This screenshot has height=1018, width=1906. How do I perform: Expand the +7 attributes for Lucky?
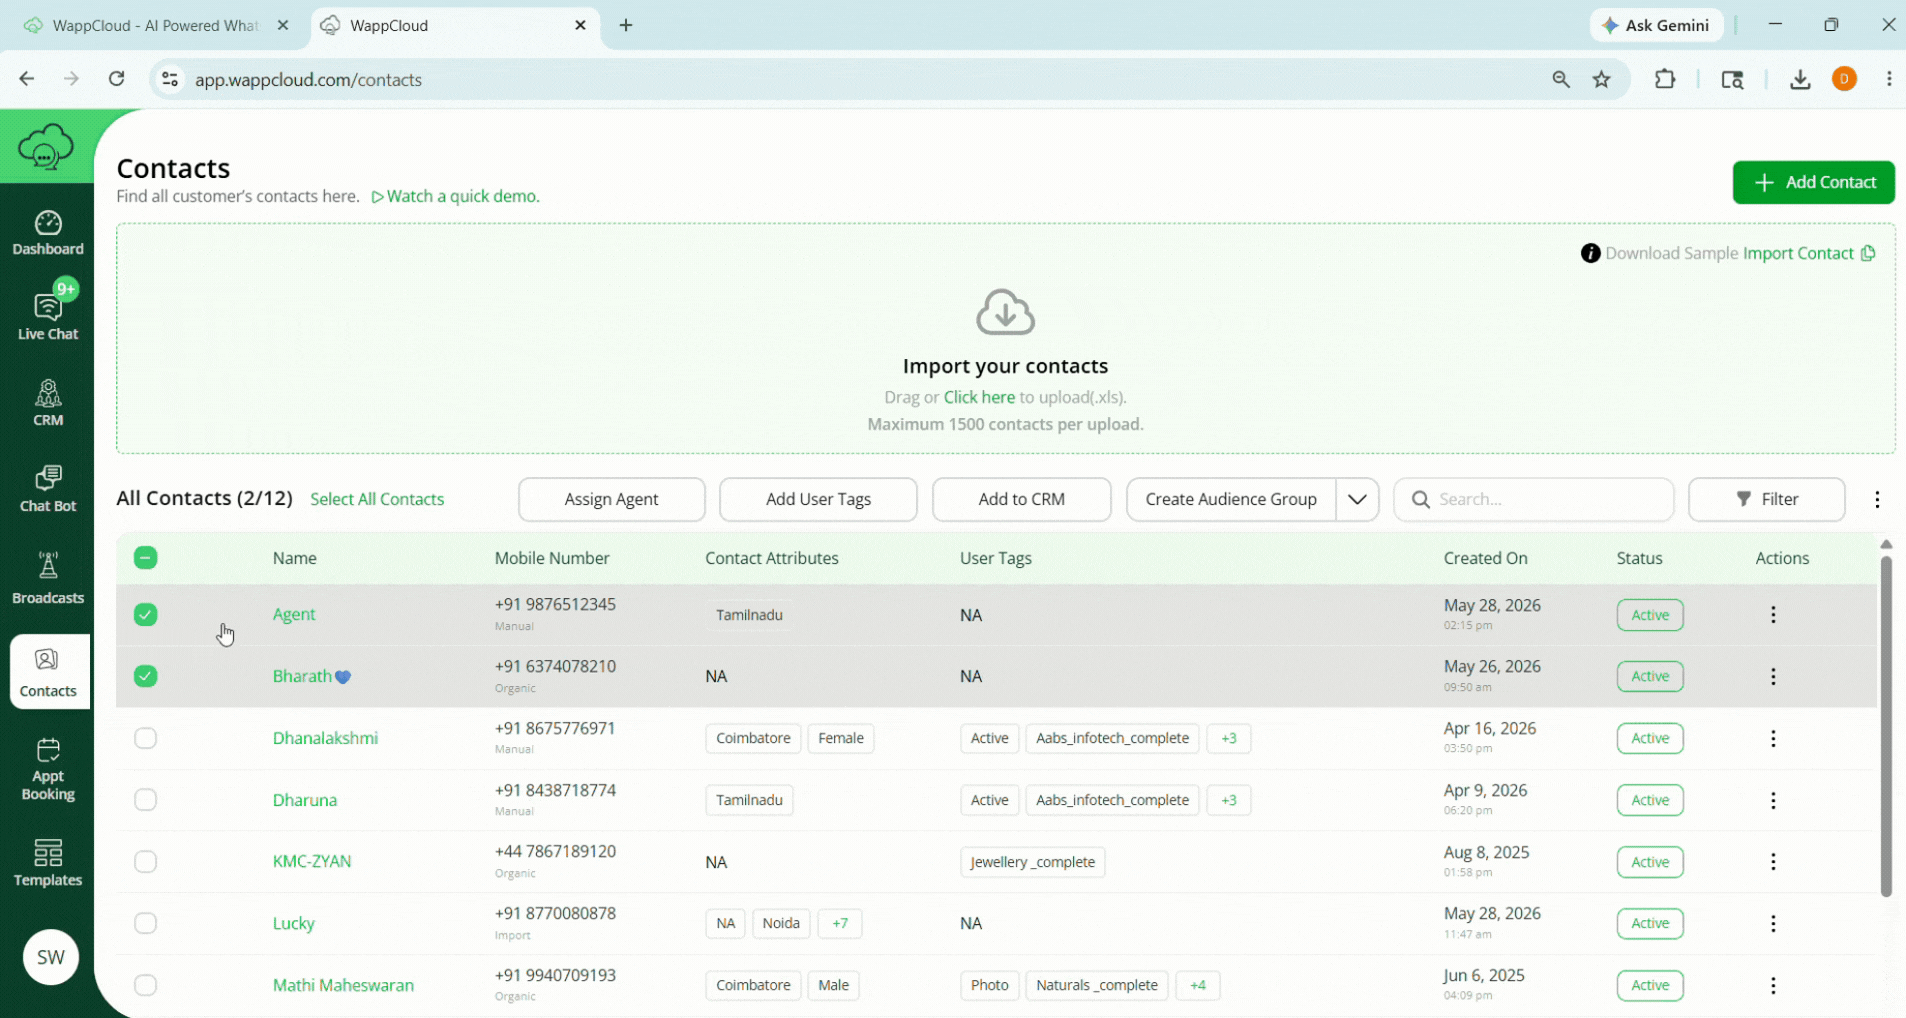pyautogui.click(x=840, y=923)
